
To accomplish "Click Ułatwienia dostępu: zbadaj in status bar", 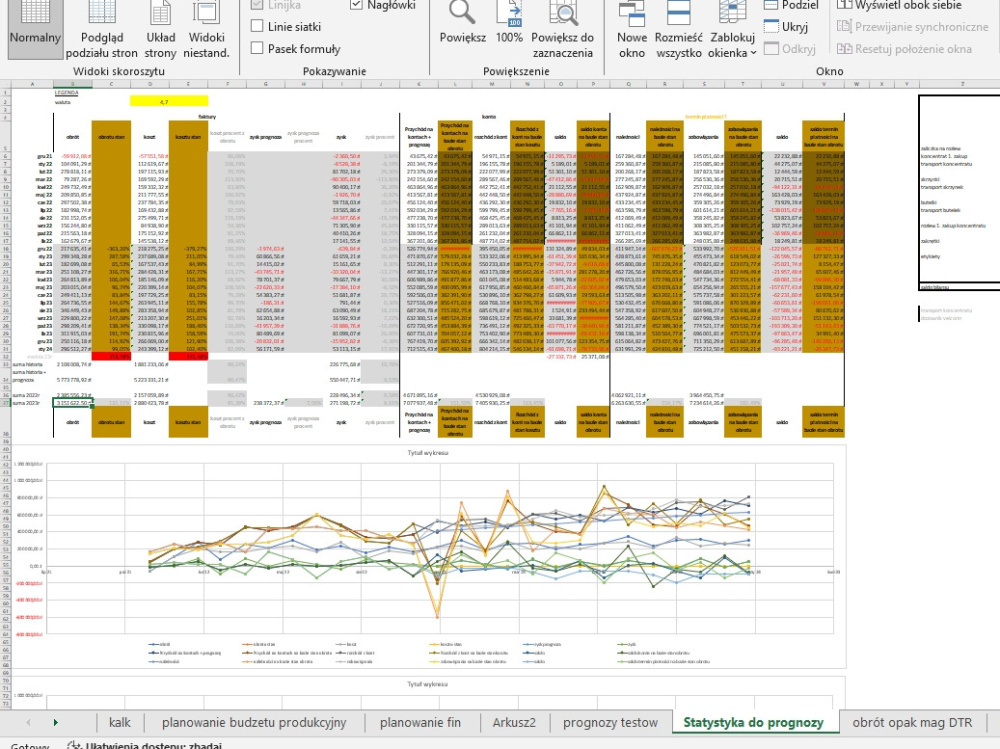I will click(x=145, y=745).
